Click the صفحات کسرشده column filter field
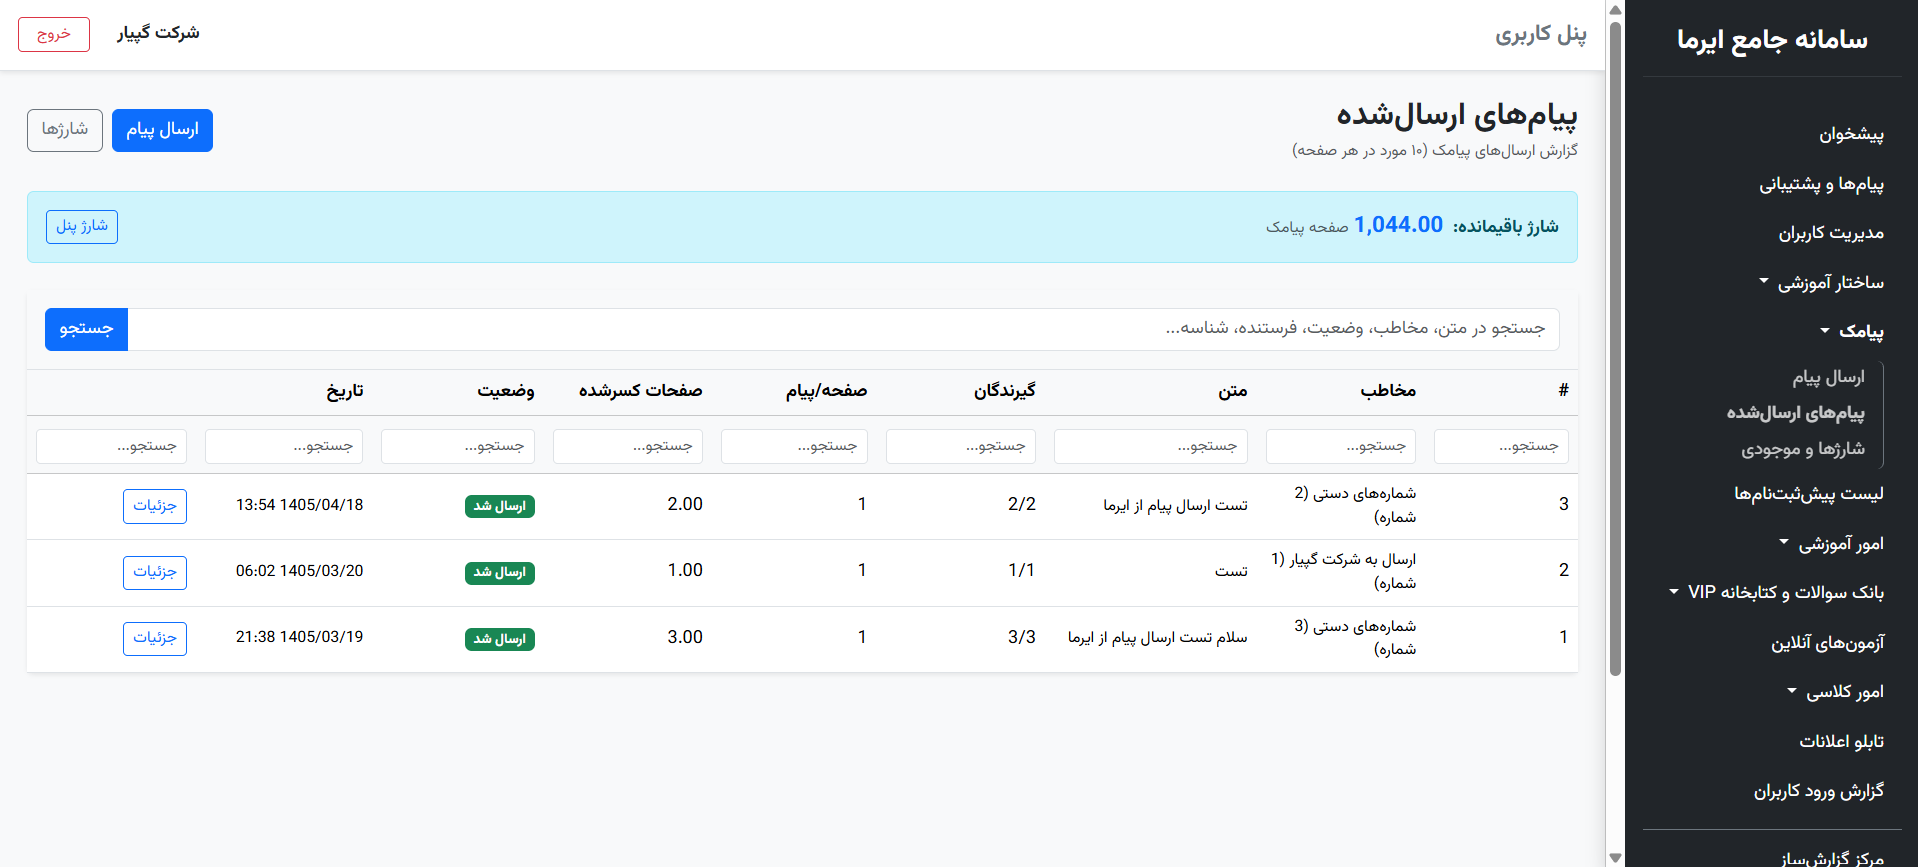 pos(628,446)
